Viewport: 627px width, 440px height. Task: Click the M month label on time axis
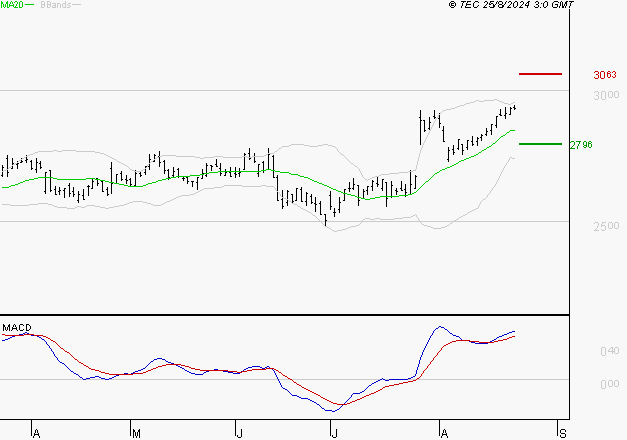click(x=136, y=434)
